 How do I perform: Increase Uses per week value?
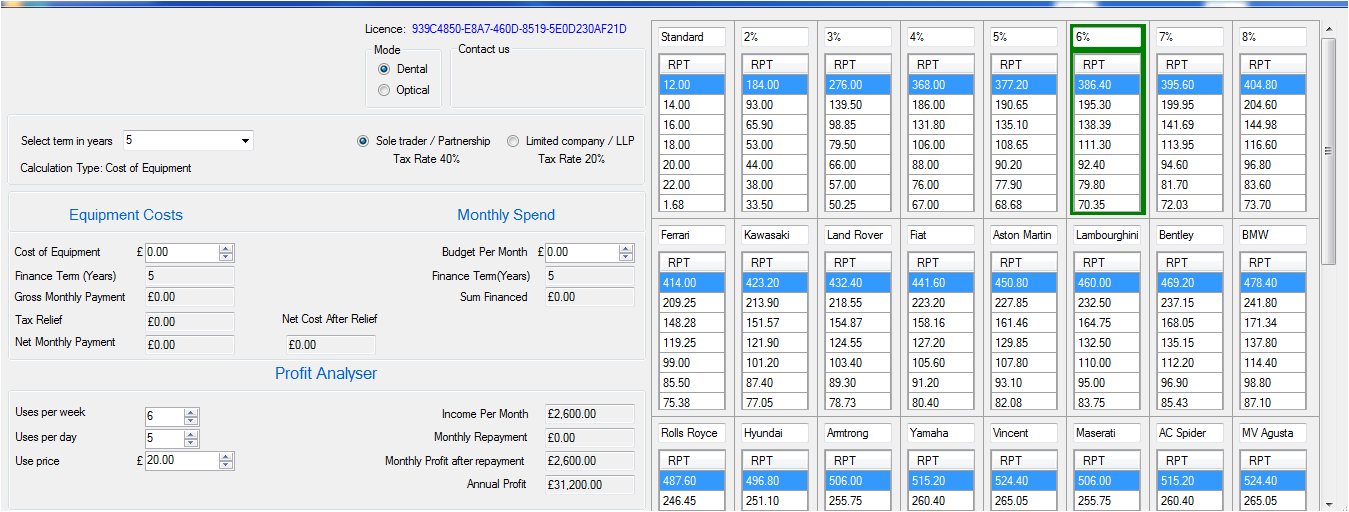coord(191,412)
